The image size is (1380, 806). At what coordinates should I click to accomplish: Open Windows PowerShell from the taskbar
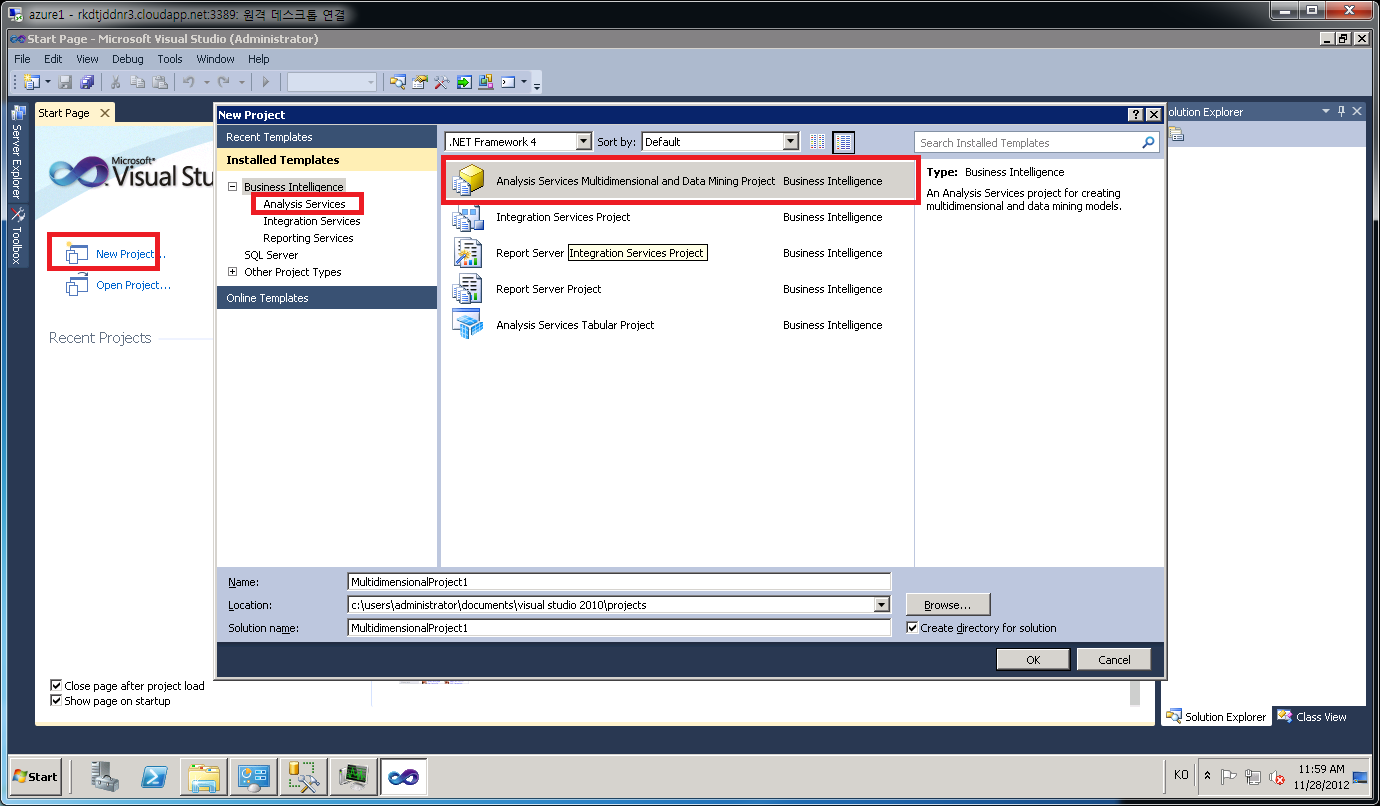(154, 776)
